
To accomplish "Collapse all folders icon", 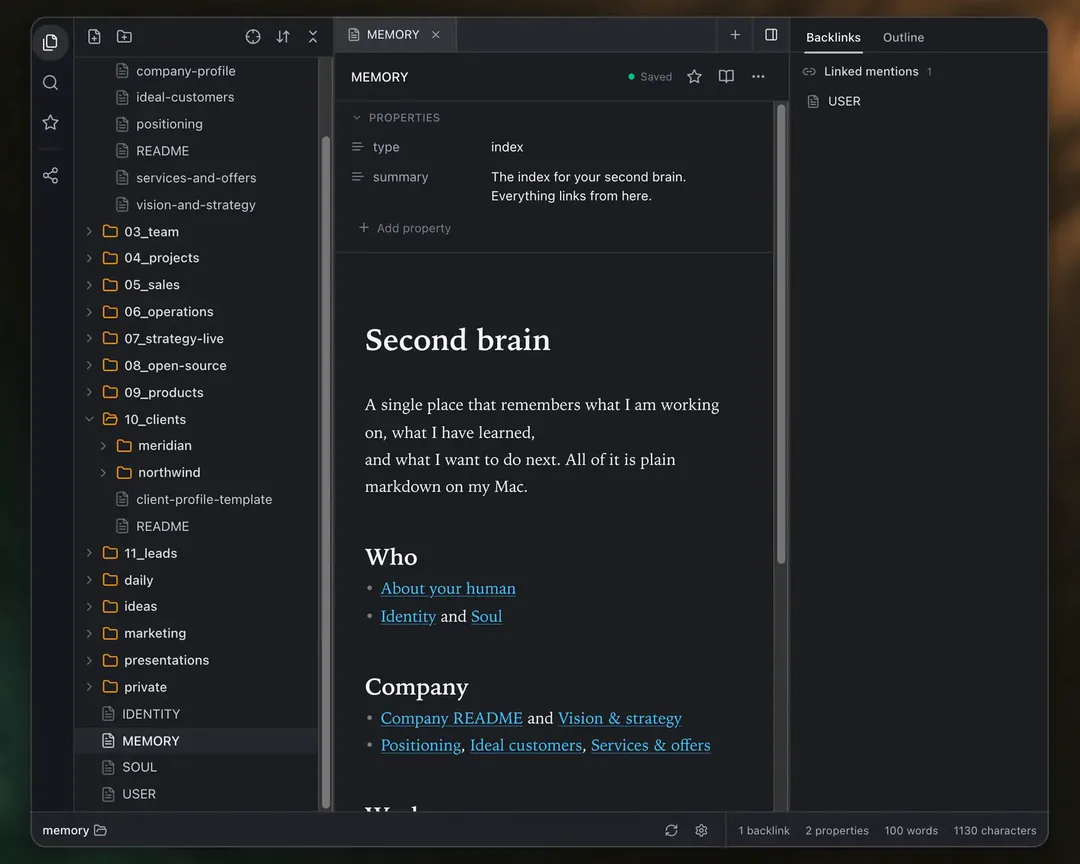I will (x=313, y=37).
